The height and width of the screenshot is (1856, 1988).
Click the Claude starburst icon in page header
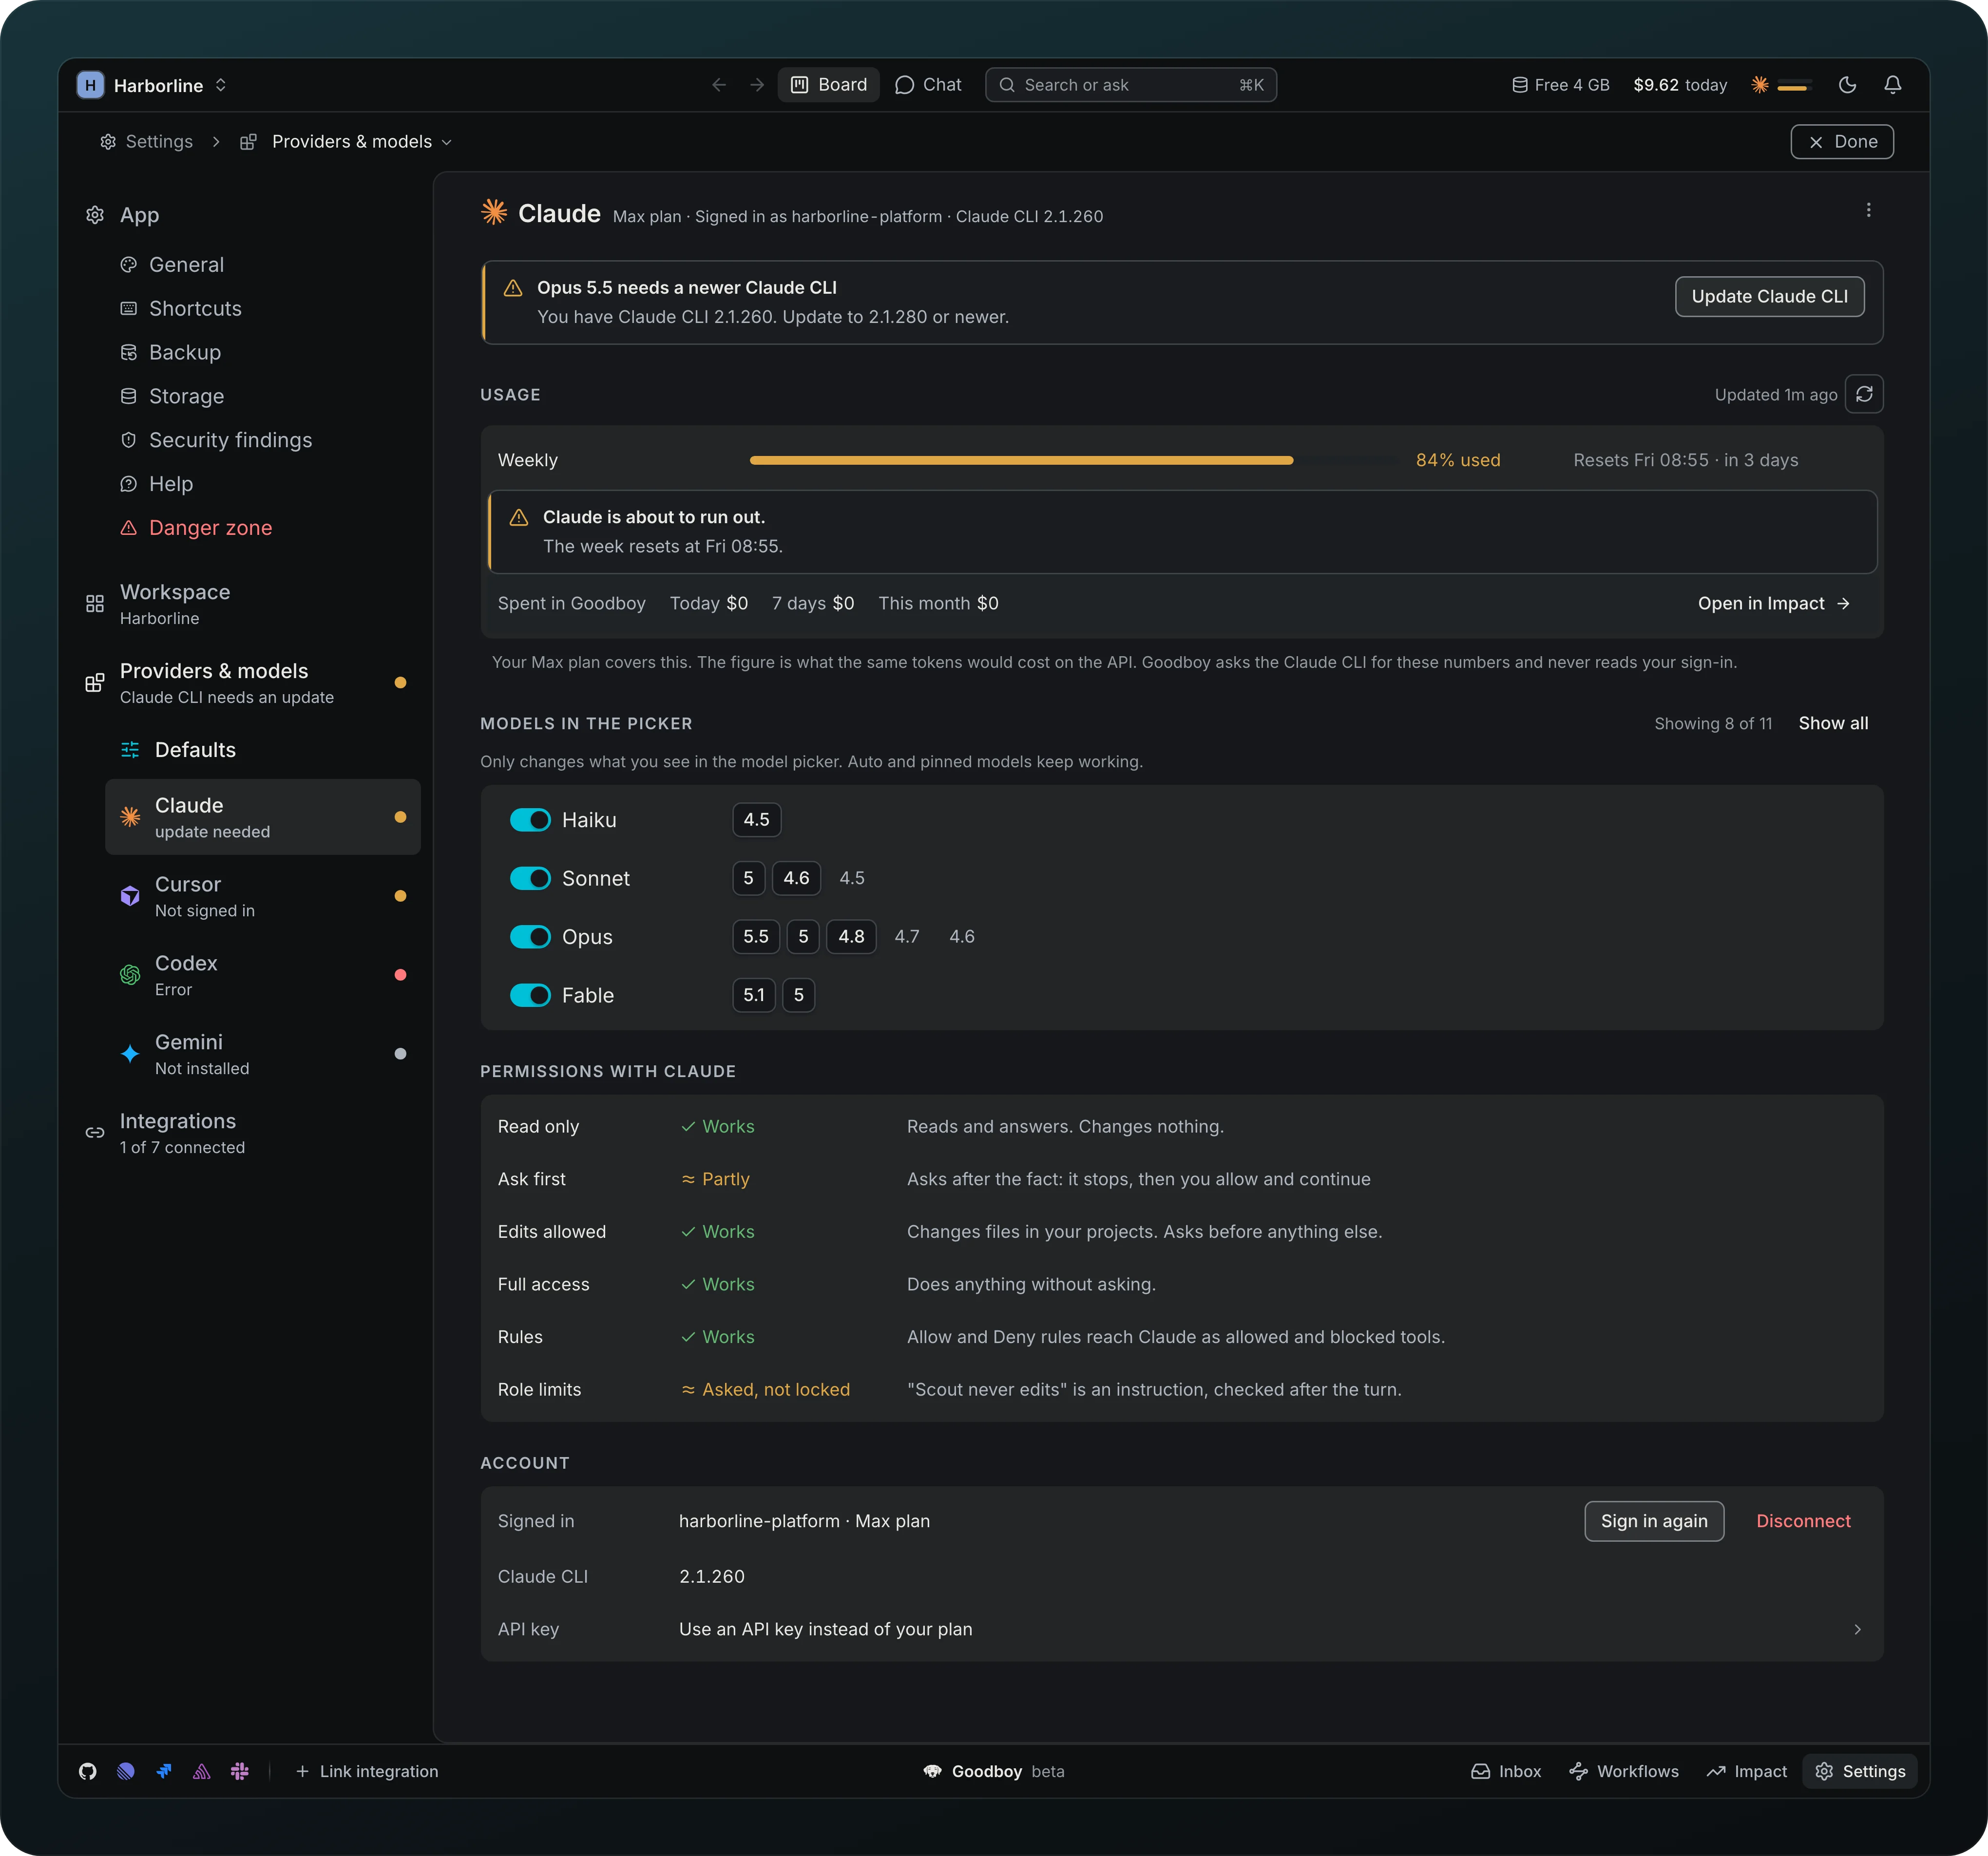494,212
